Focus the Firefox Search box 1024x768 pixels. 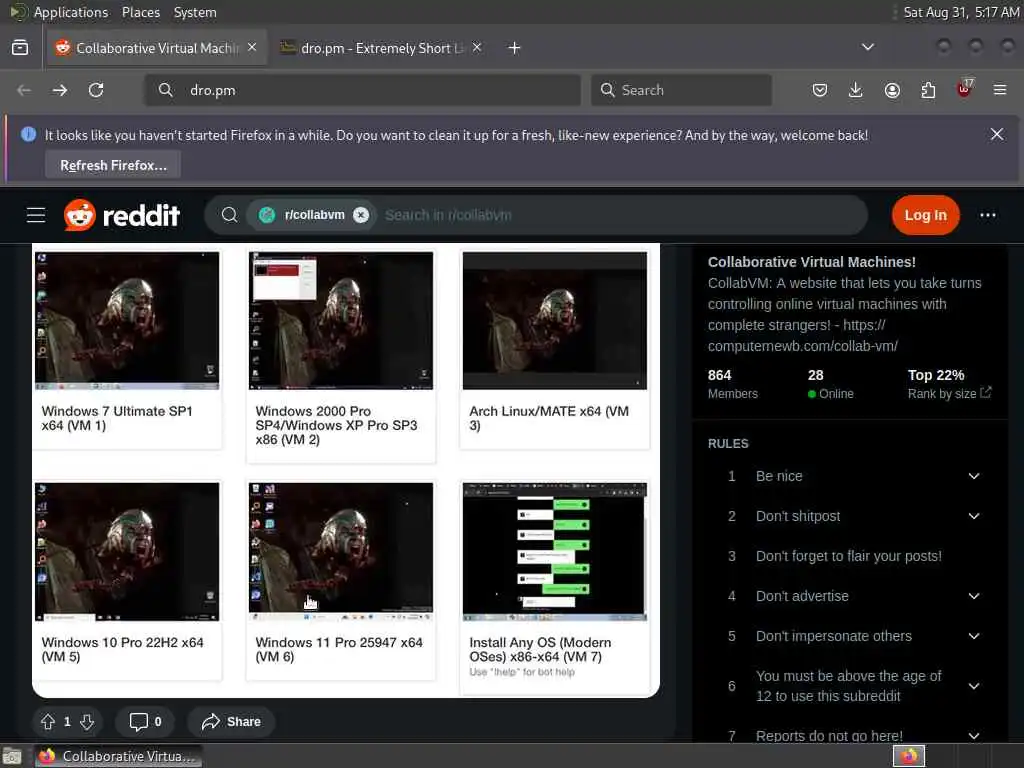(x=681, y=90)
